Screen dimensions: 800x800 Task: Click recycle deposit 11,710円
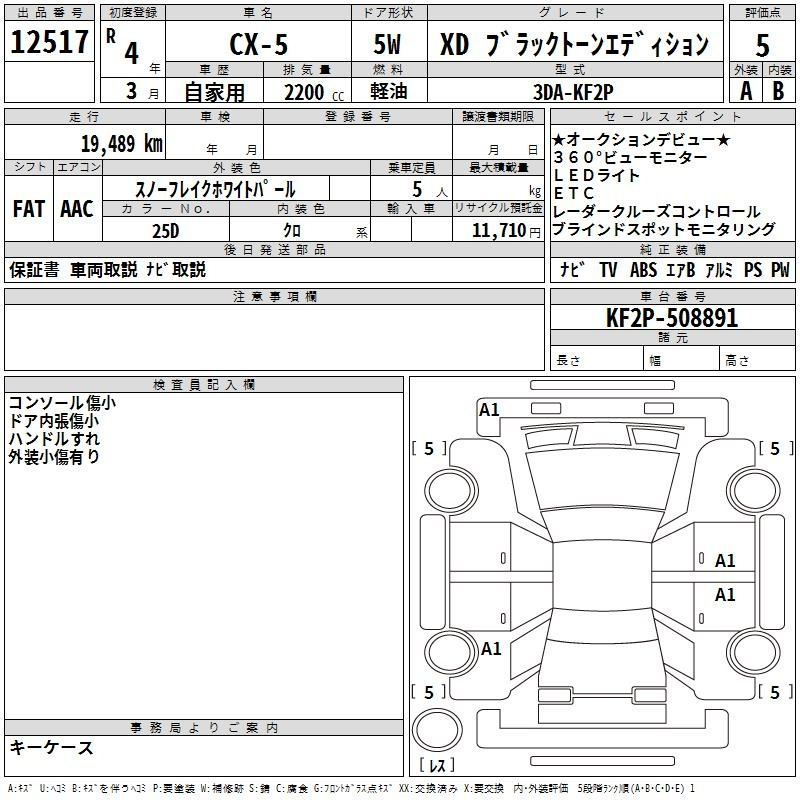[506, 231]
